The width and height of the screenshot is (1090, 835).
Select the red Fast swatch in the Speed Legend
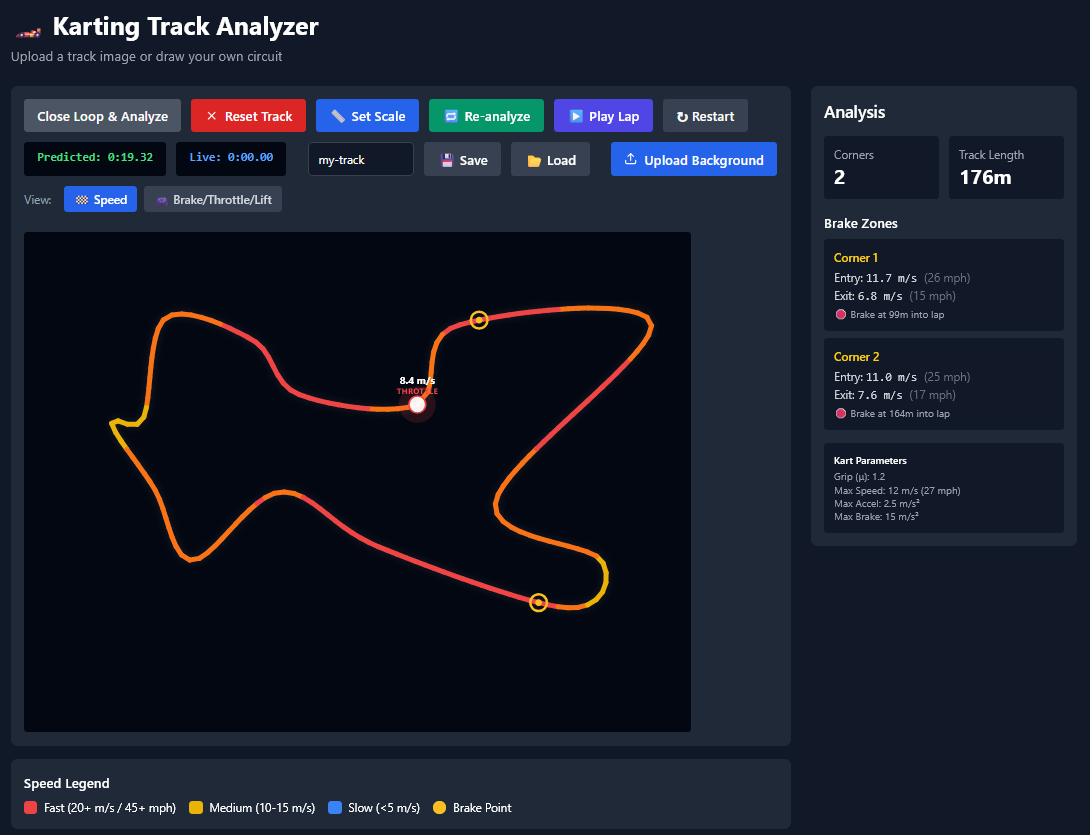(30, 808)
